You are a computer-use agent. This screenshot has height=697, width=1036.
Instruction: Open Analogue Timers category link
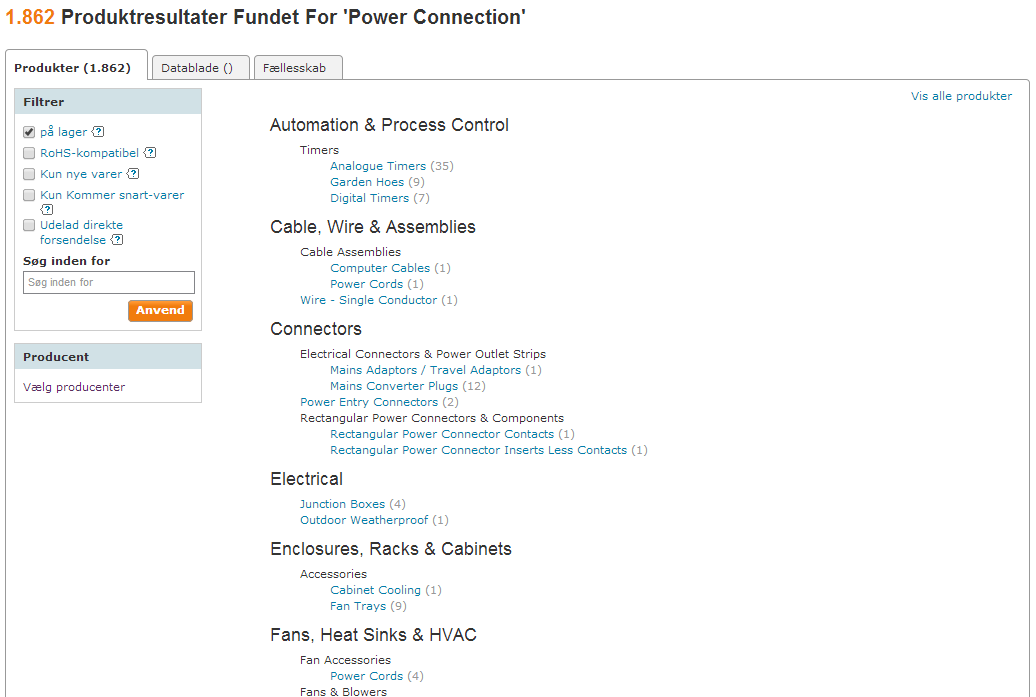378,166
